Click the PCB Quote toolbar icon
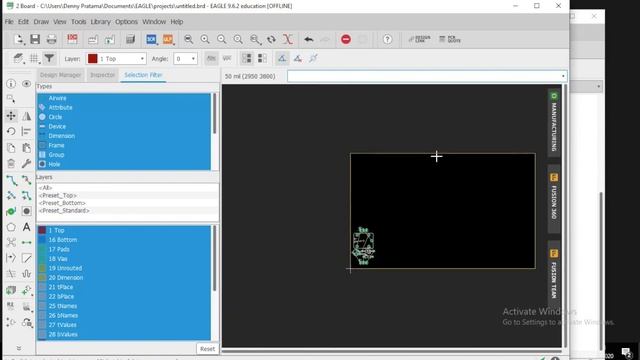The width and height of the screenshot is (640, 360). coord(450,39)
